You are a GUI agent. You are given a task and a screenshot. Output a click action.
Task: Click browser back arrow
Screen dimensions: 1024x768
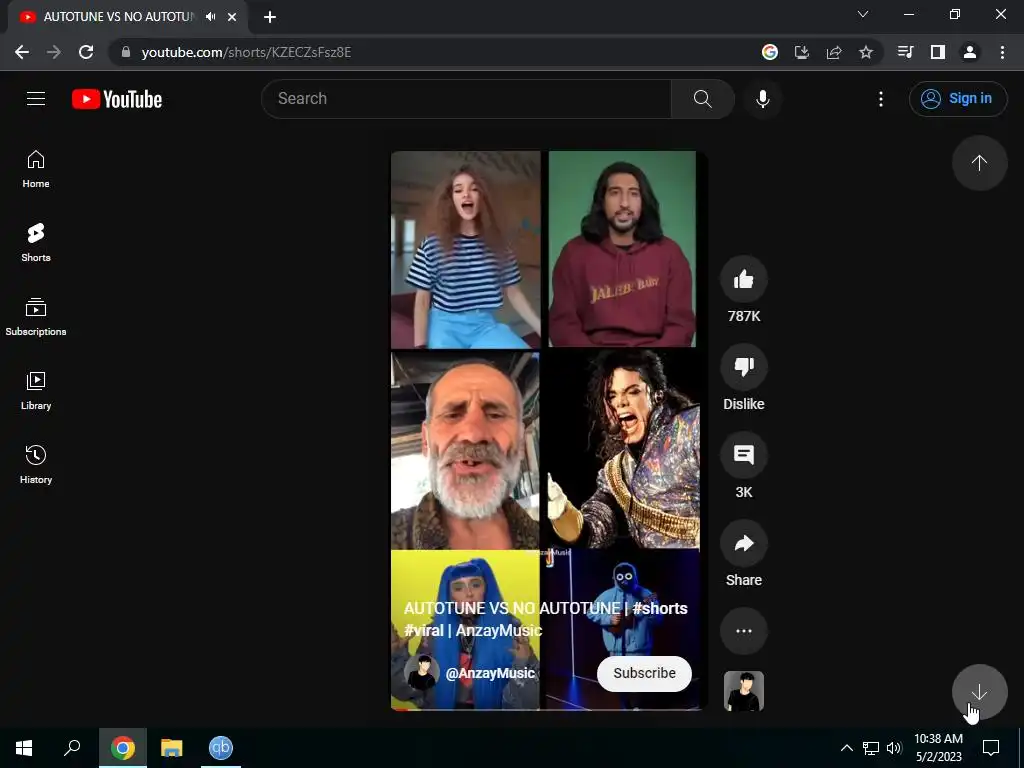pyautogui.click(x=22, y=52)
